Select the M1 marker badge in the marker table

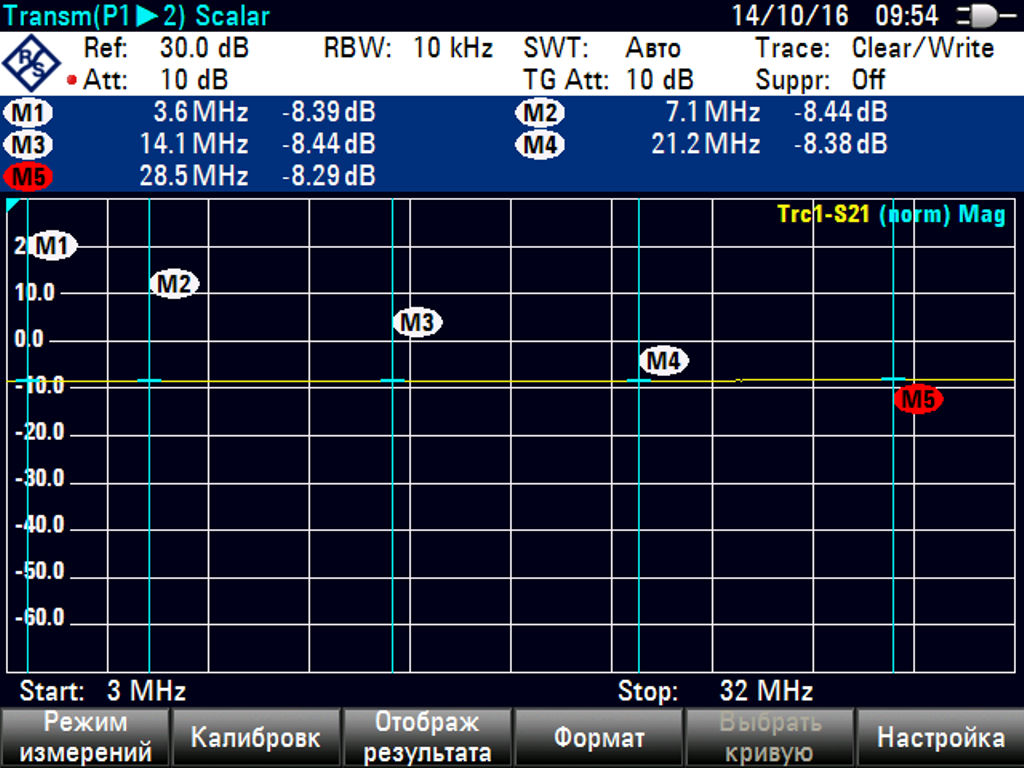pyautogui.click(x=30, y=113)
